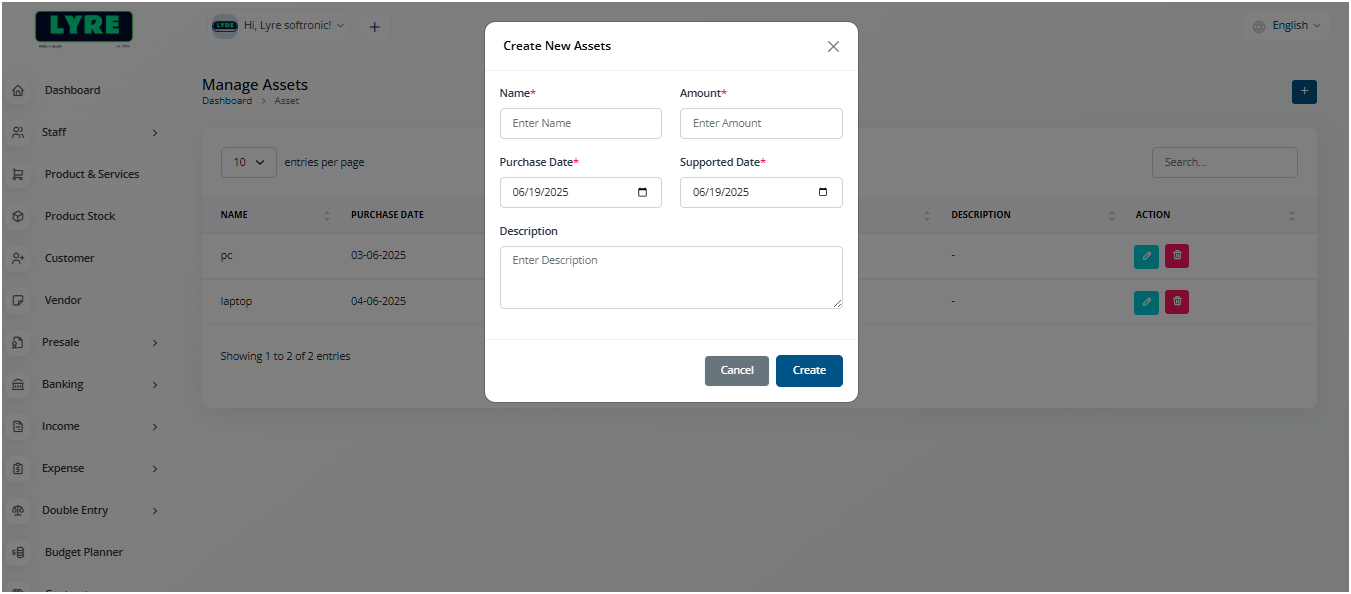Open the Budget Planner sidebar item

[82, 552]
